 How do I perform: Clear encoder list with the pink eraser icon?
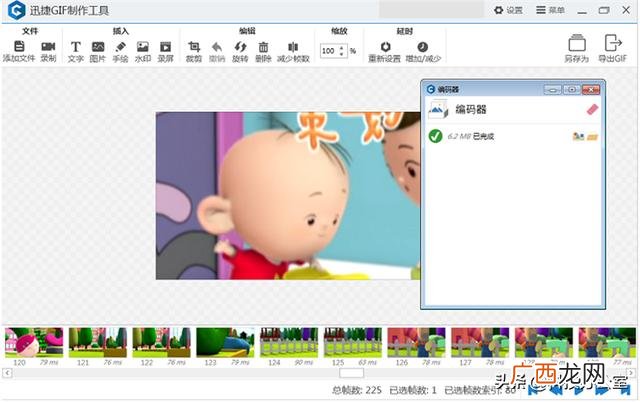pos(592,109)
